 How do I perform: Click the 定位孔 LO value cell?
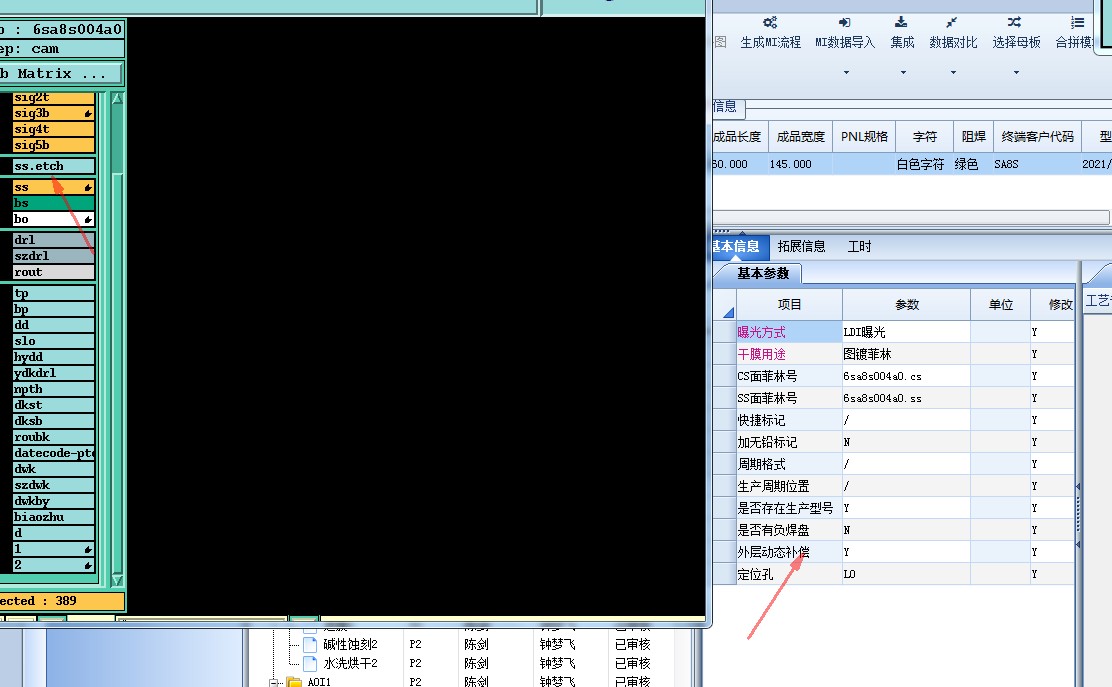906,574
